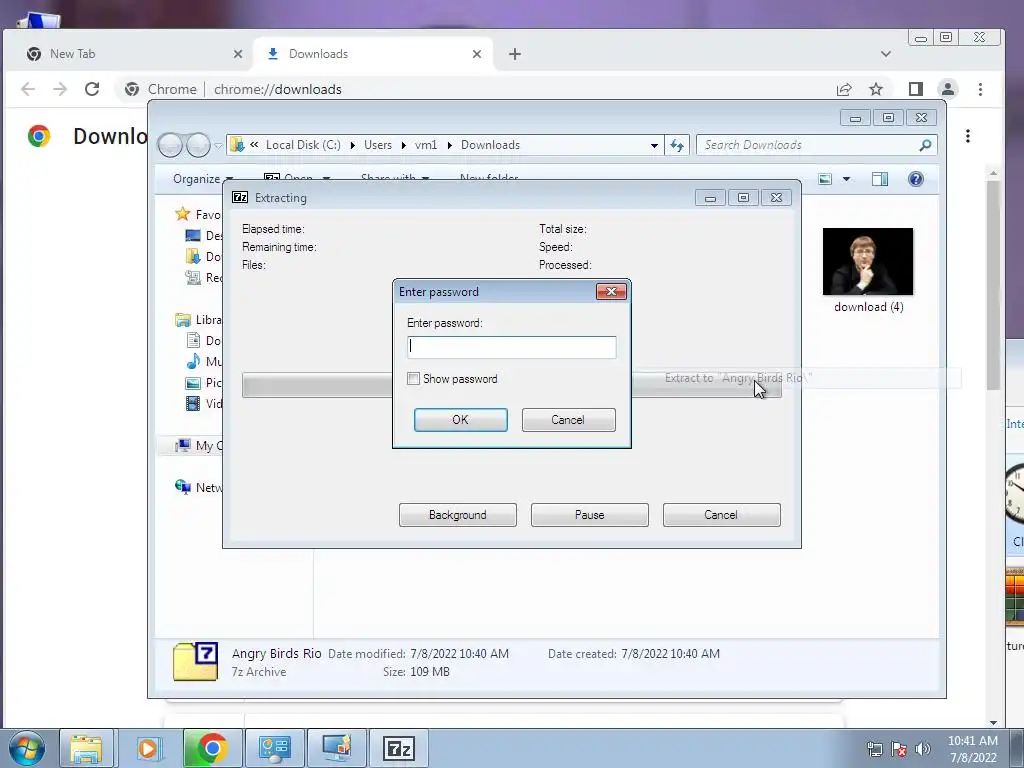The width and height of the screenshot is (1024, 768).
Task: Close the Enter password dialog with red X
Action: click(611, 291)
